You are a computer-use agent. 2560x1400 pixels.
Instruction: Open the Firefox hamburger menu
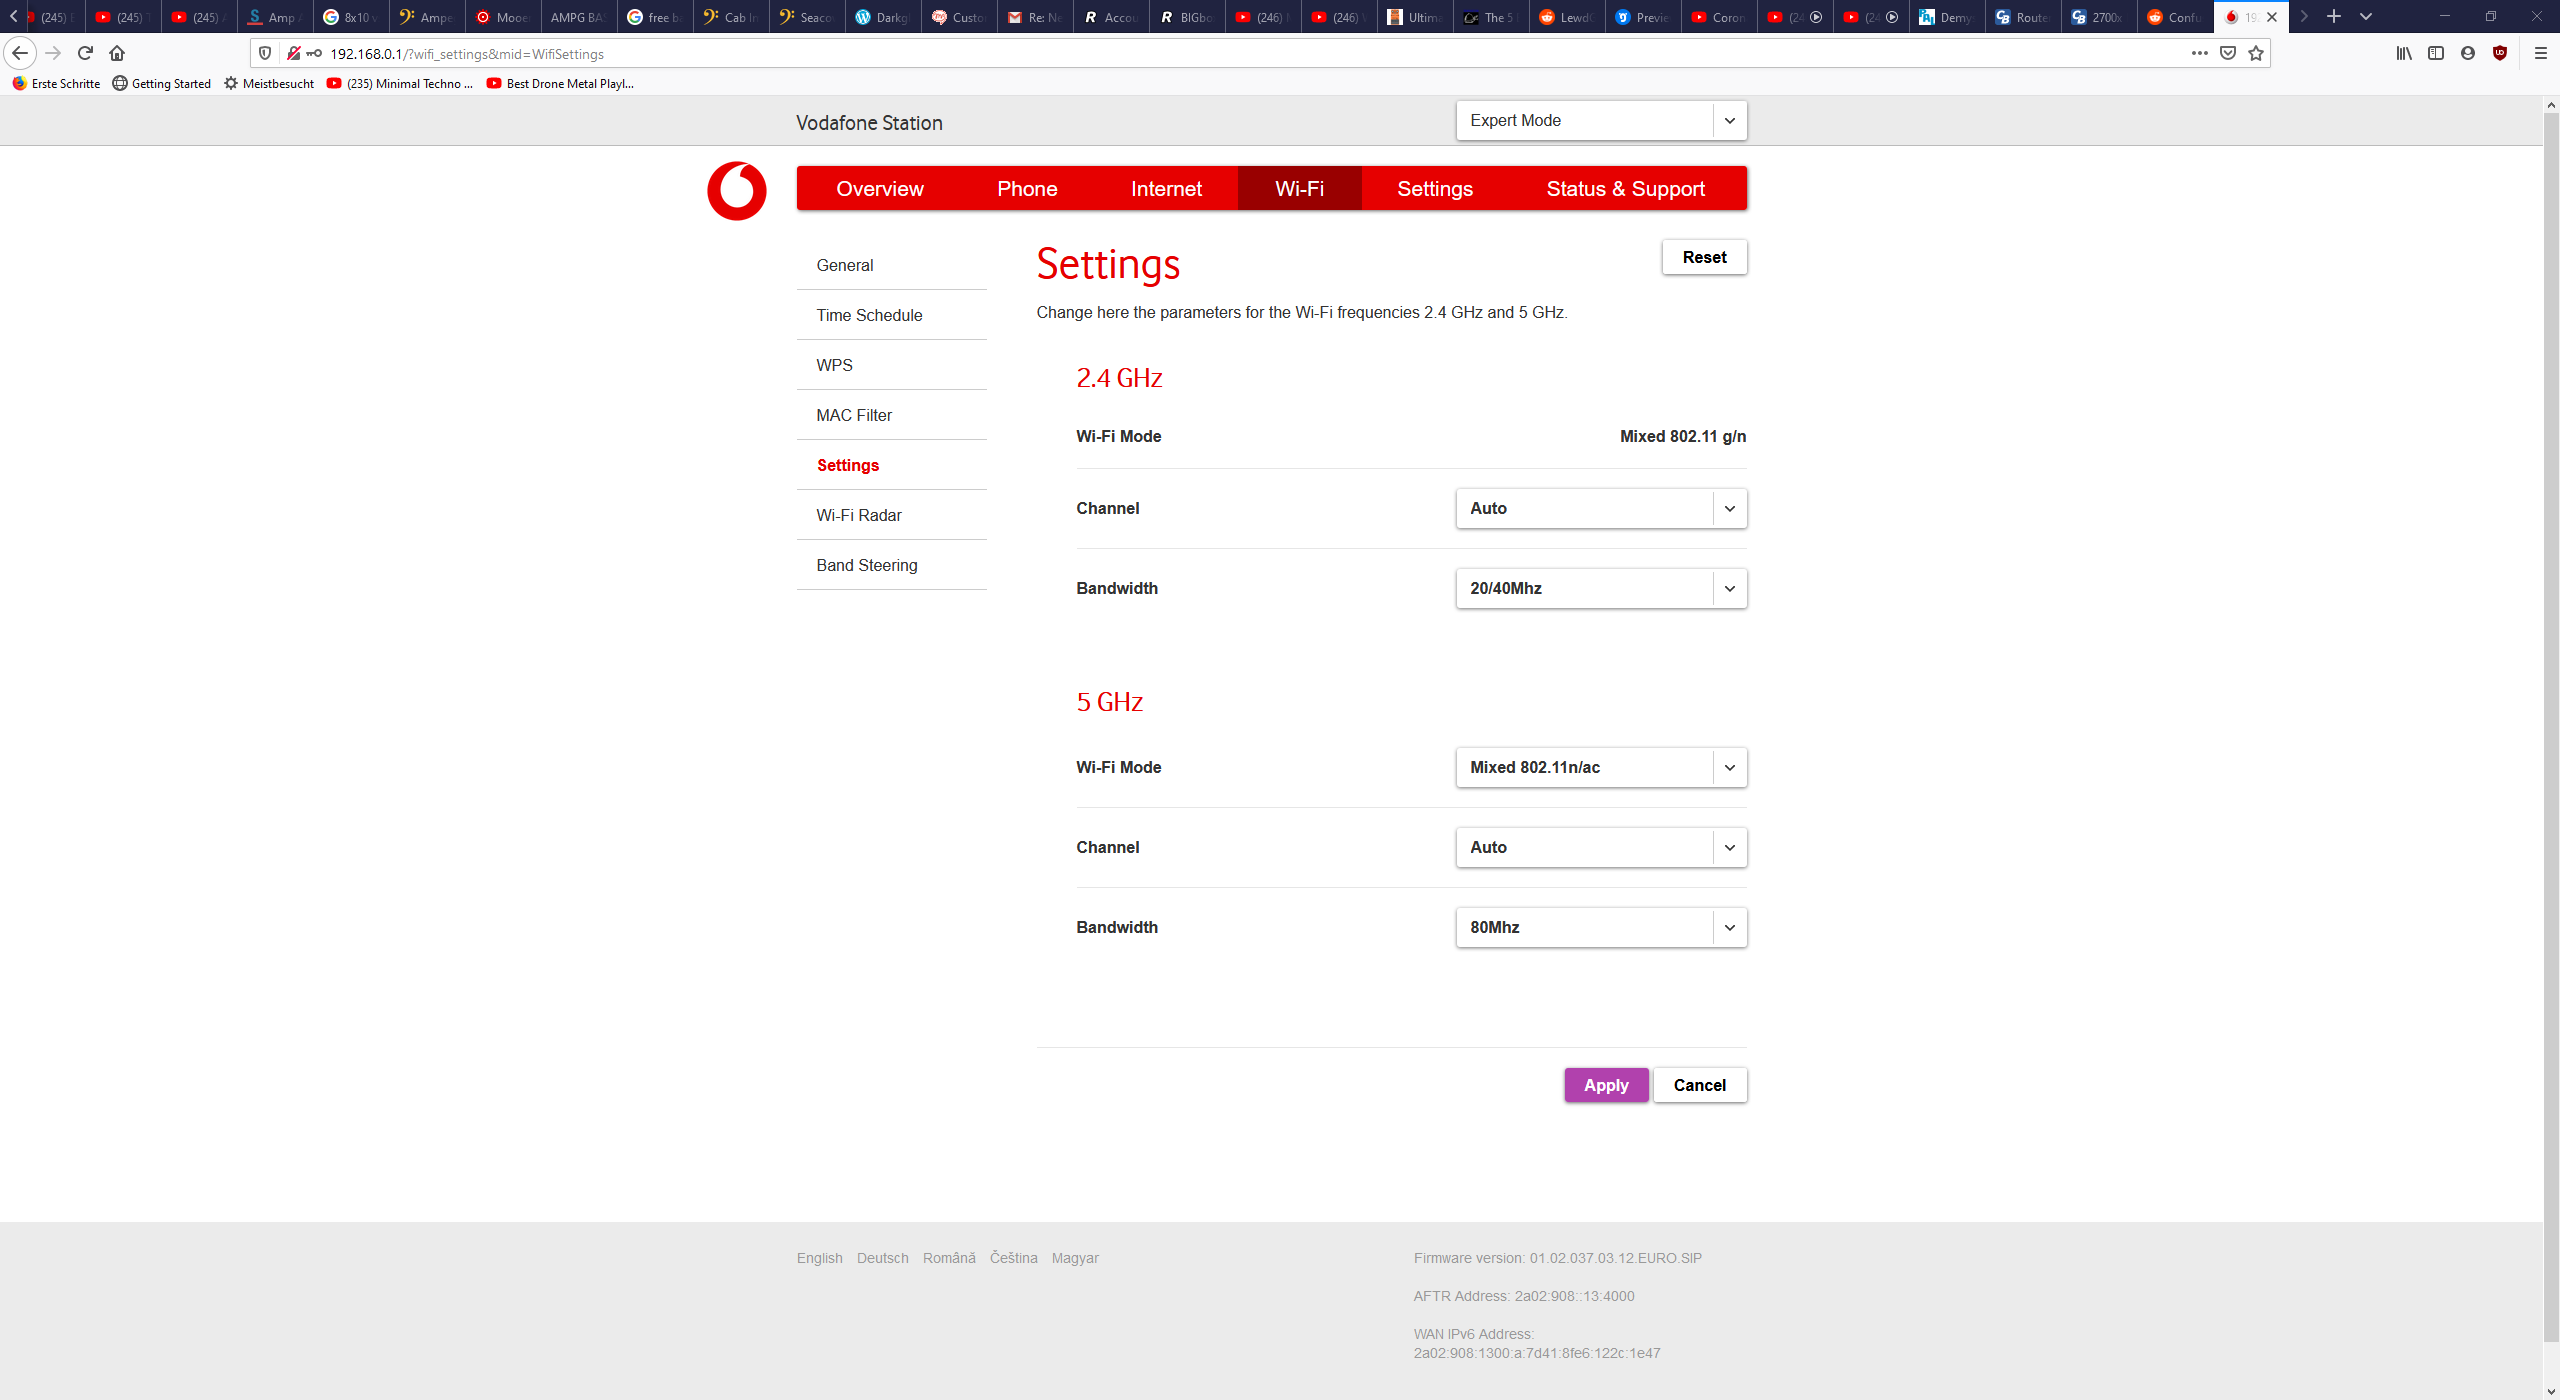pos(2540,53)
